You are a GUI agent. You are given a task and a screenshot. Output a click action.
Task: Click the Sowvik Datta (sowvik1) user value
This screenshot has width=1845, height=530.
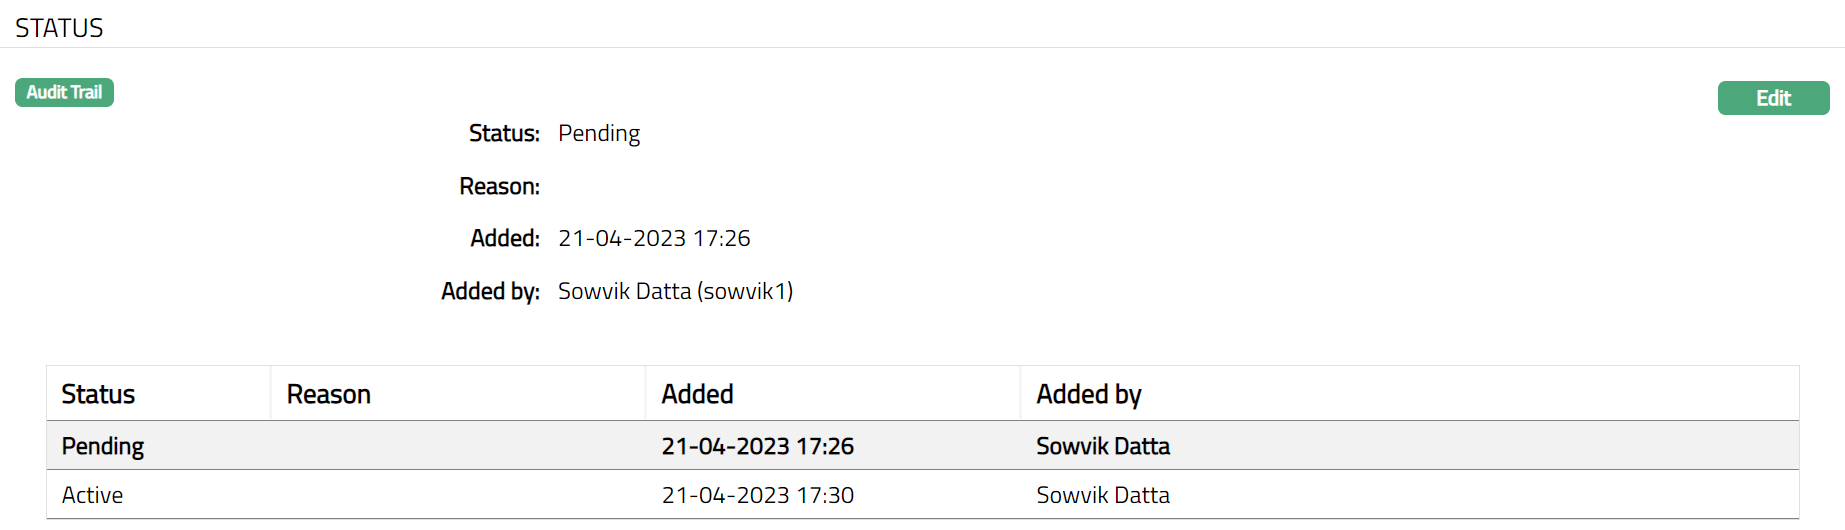[675, 292]
